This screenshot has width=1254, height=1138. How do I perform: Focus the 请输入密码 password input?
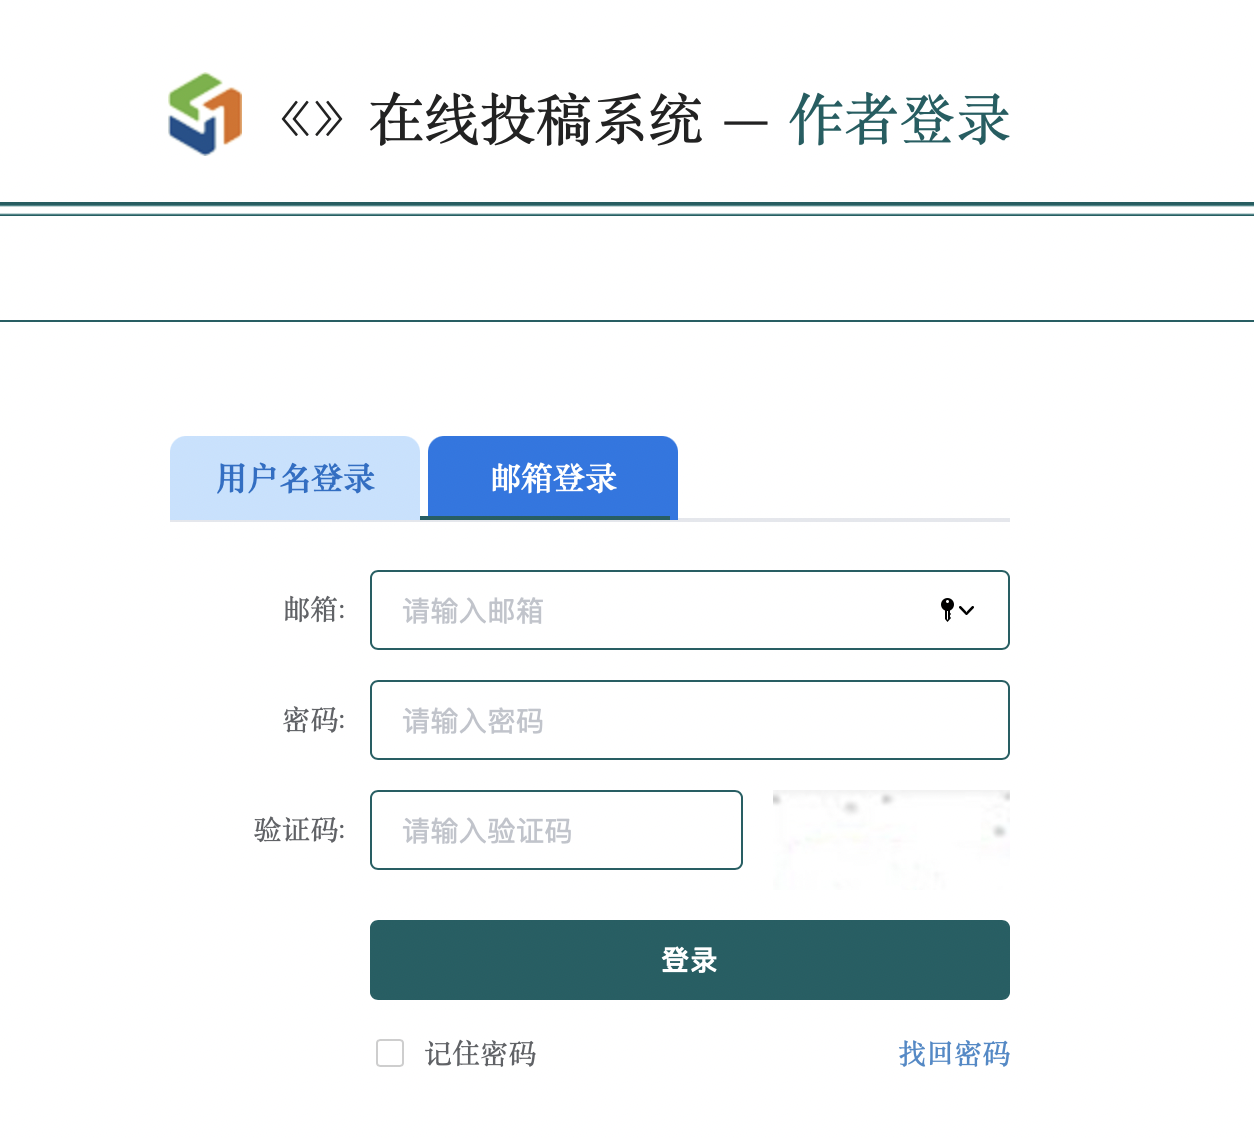click(690, 720)
